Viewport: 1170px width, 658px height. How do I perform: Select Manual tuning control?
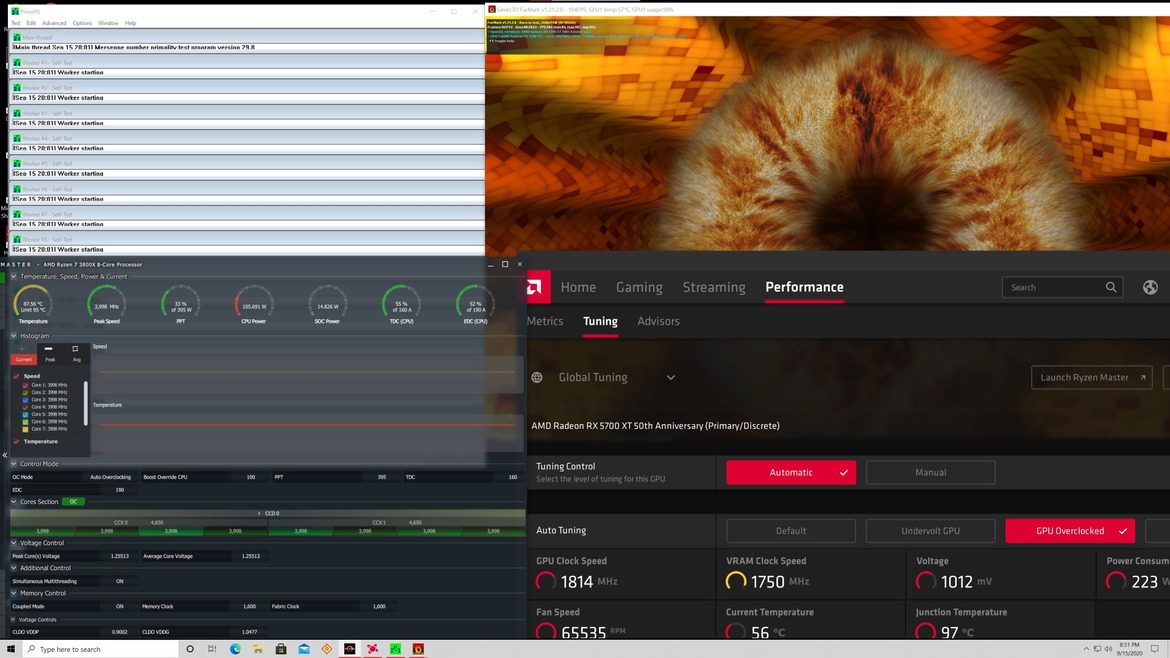click(x=930, y=472)
